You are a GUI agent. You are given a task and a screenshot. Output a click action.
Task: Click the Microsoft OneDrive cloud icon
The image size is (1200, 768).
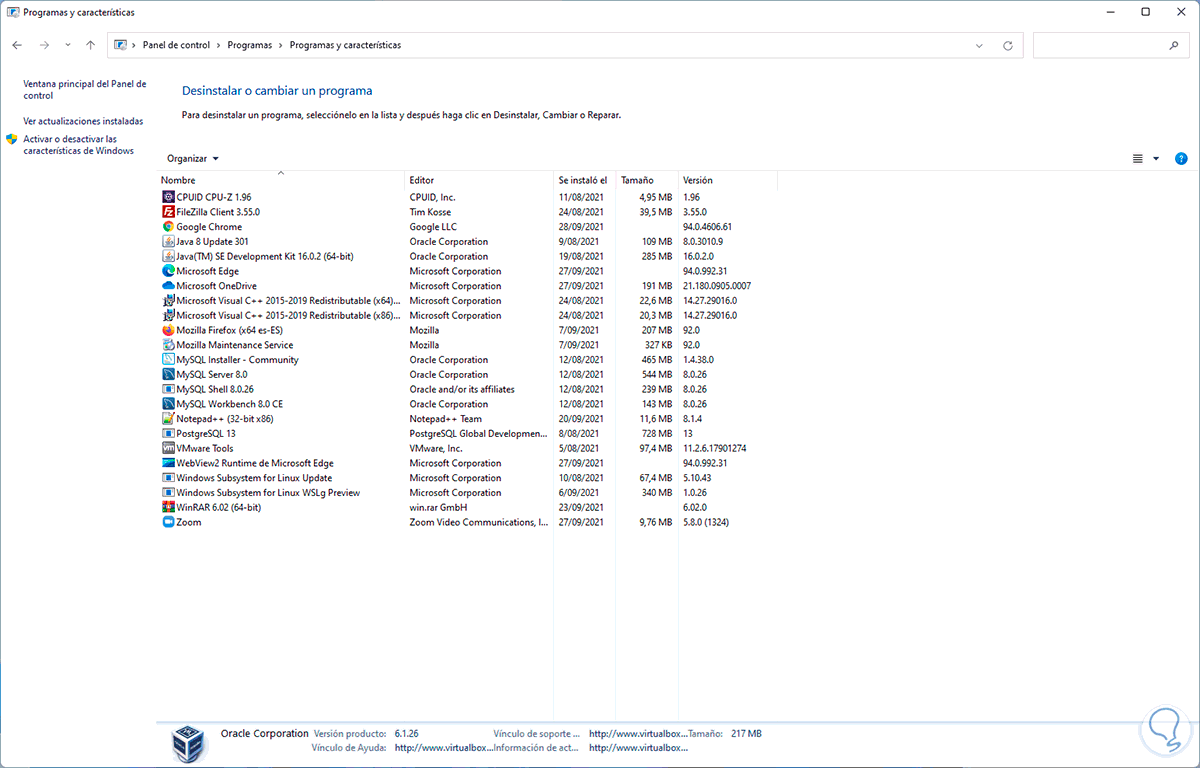[168, 286]
